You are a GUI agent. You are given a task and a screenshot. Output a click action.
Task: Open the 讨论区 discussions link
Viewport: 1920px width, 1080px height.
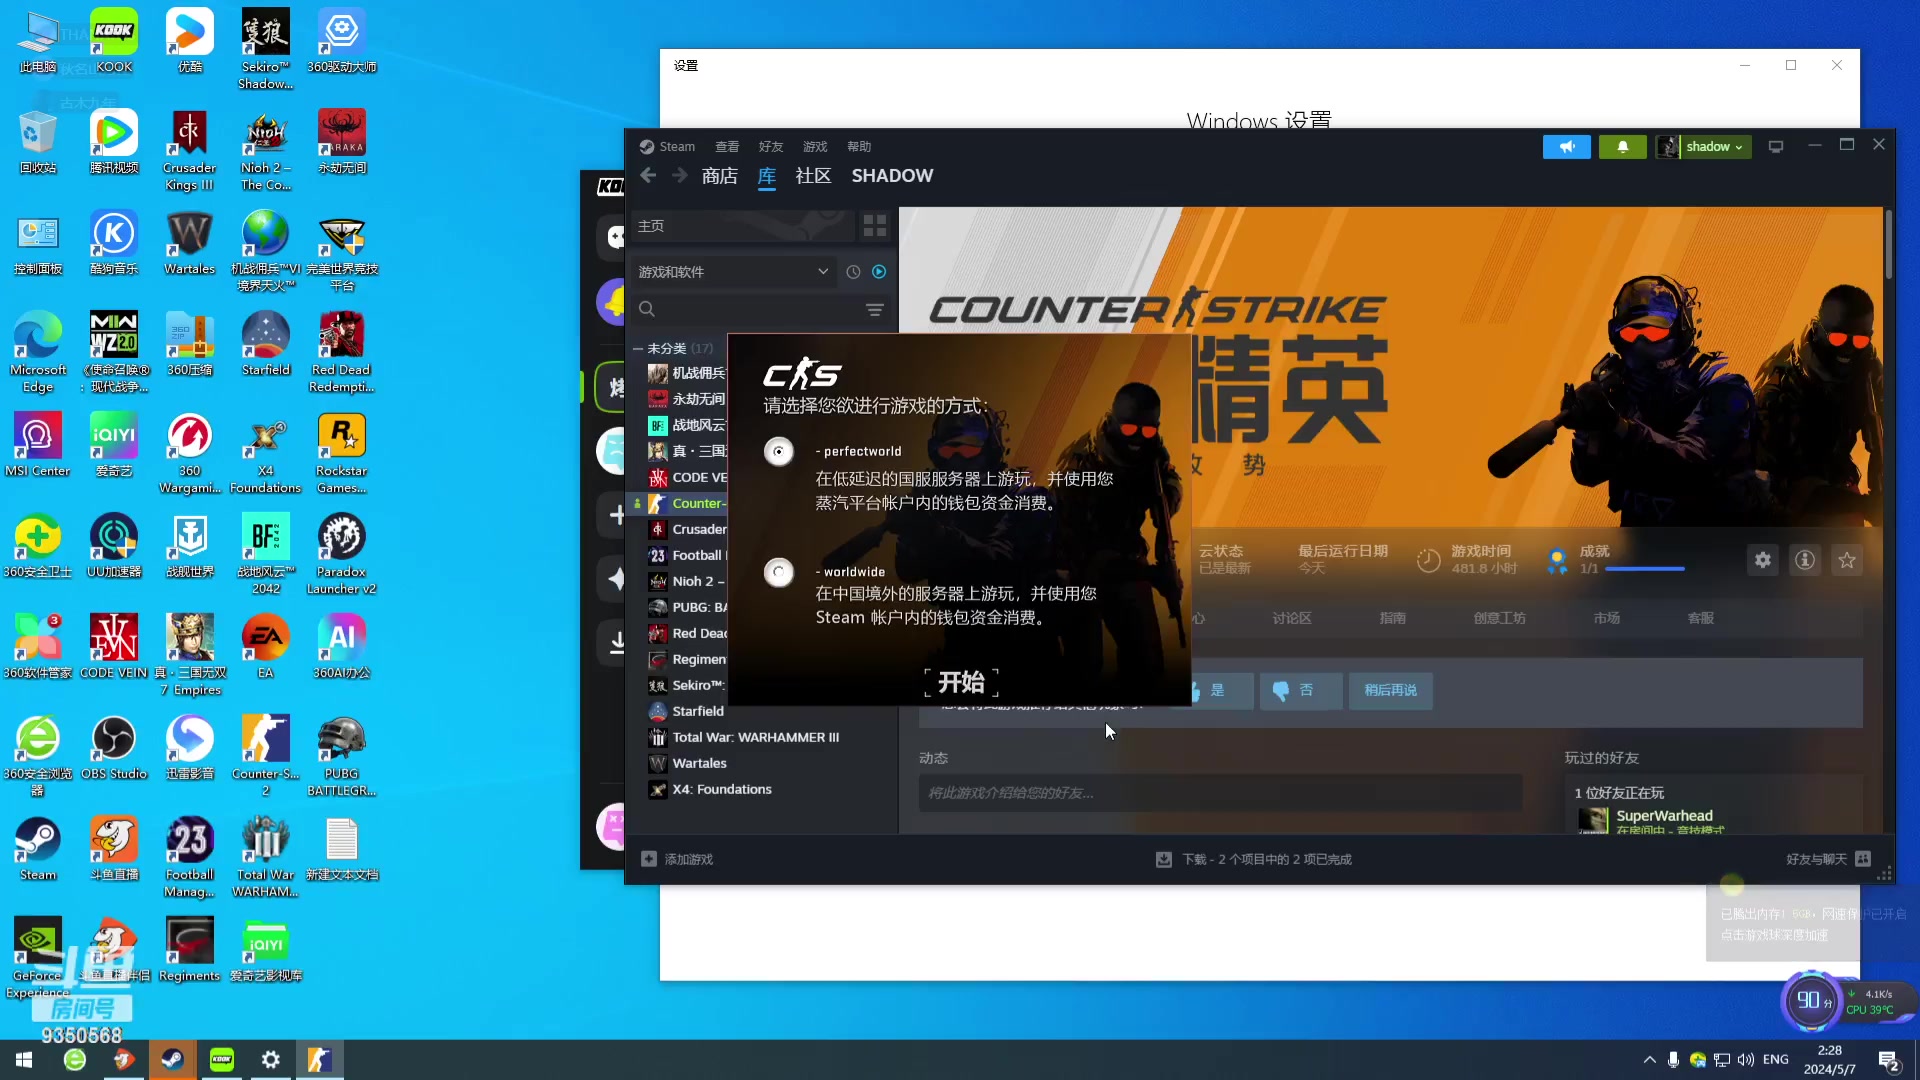point(1292,619)
